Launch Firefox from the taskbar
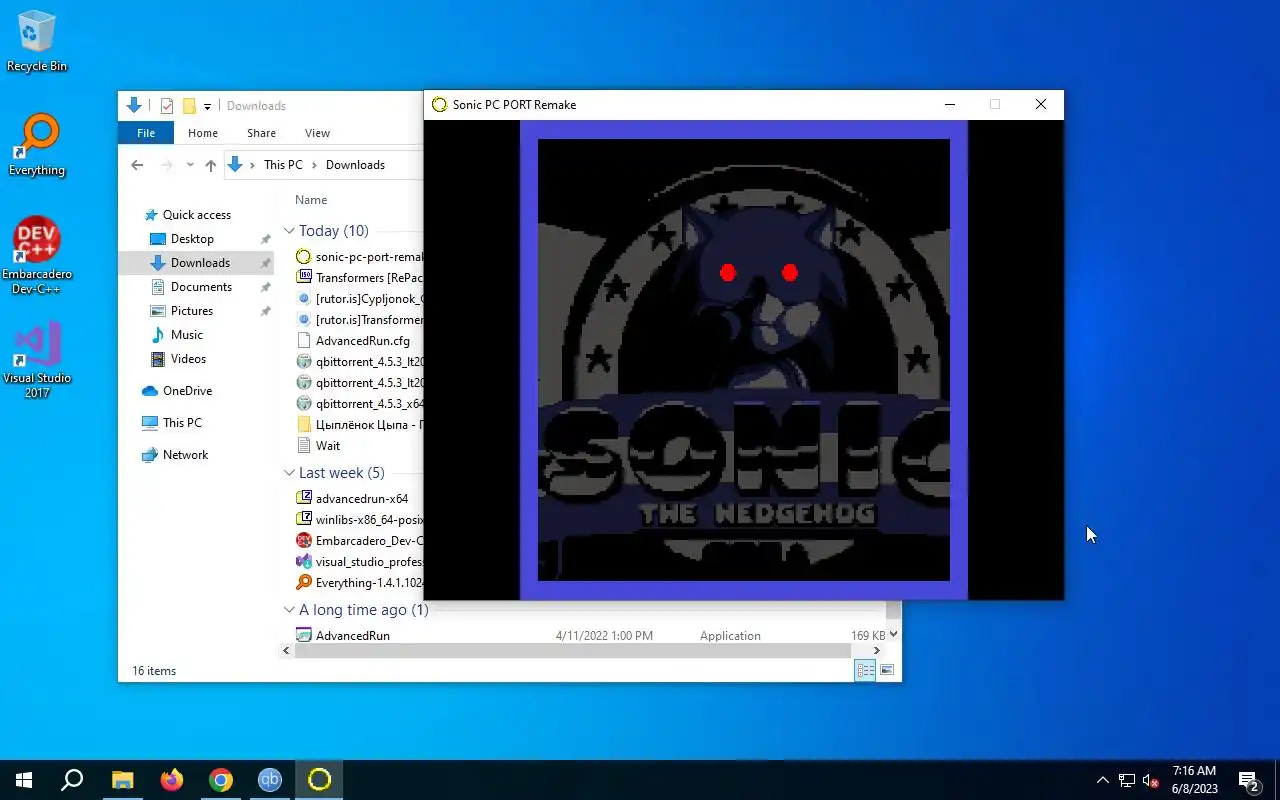Viewport: 1280px width, 800px height. click(172, 780)
